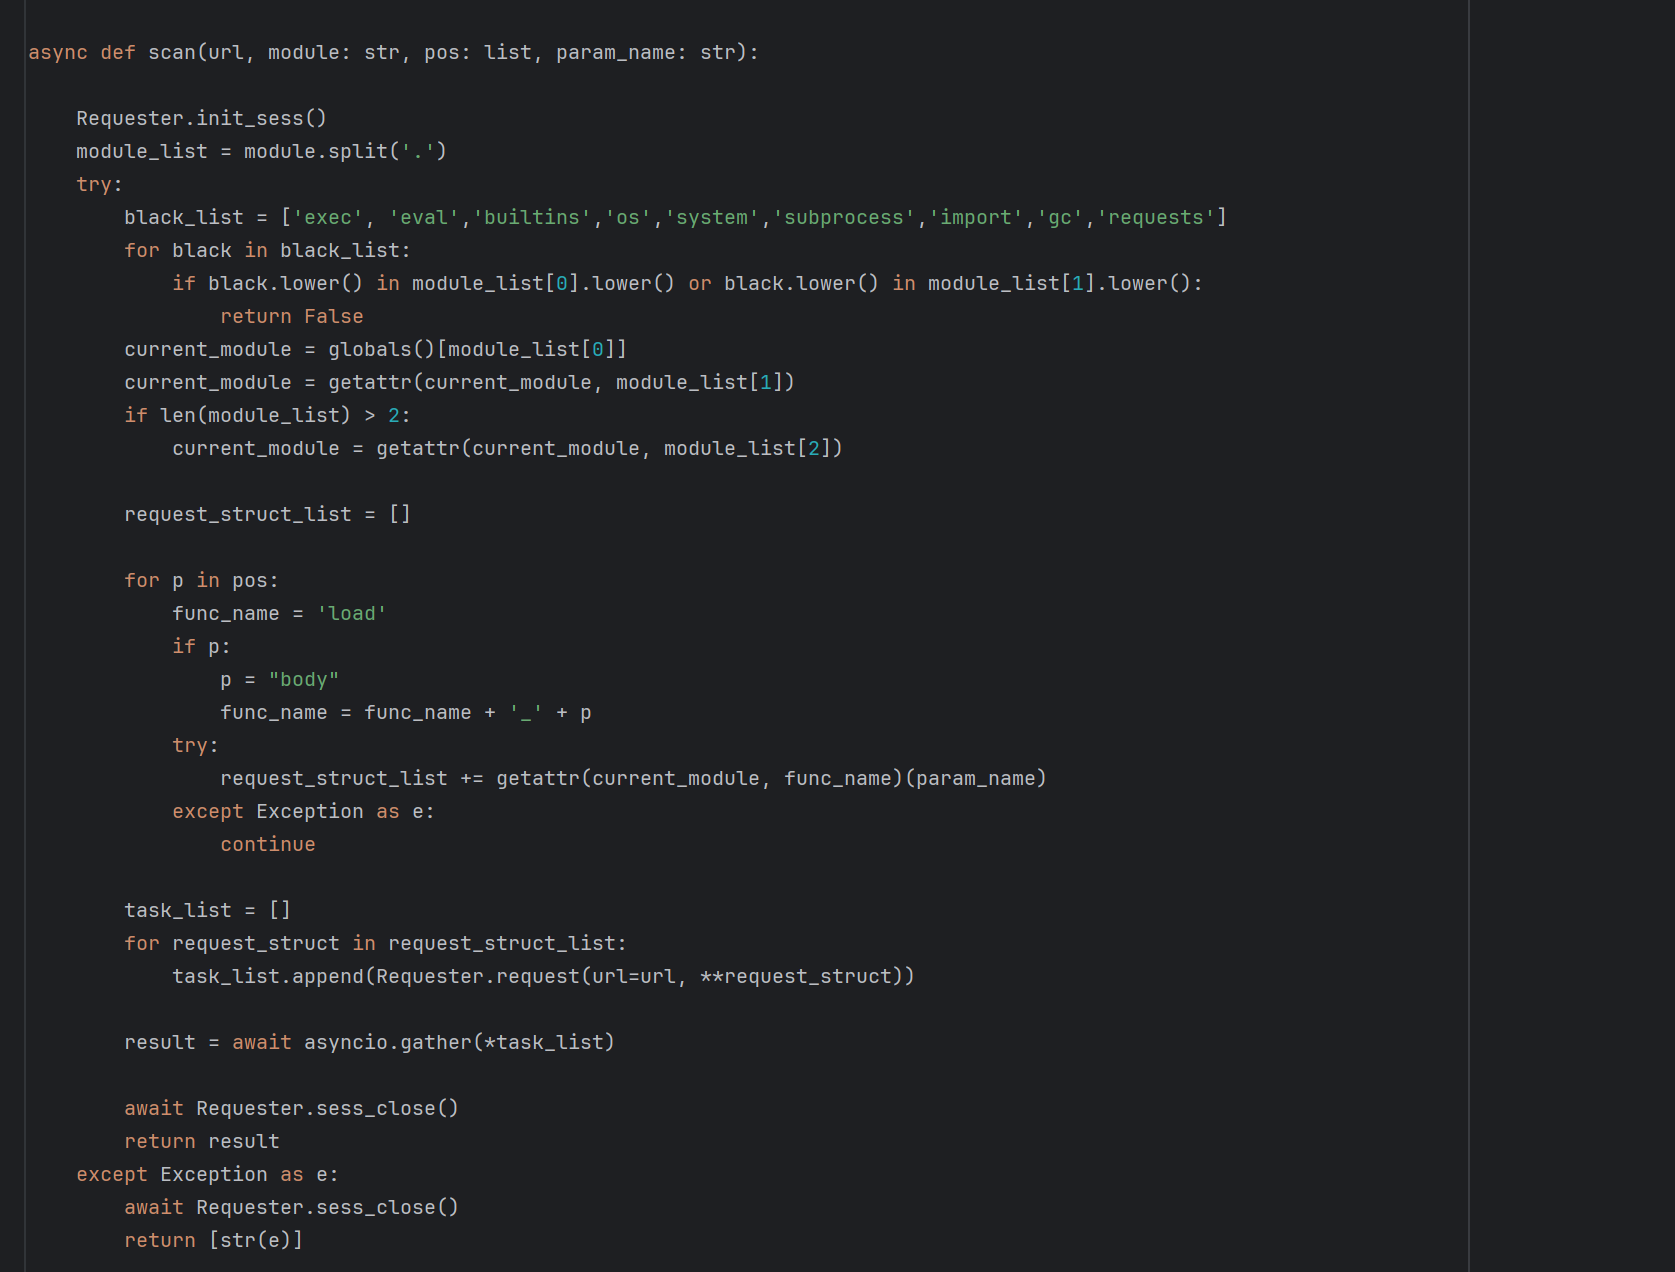The height and width of the screenshot is (1272, 1675).
Task: Click the 'task_list = []' assignment
Action: (x=207, y=910)
